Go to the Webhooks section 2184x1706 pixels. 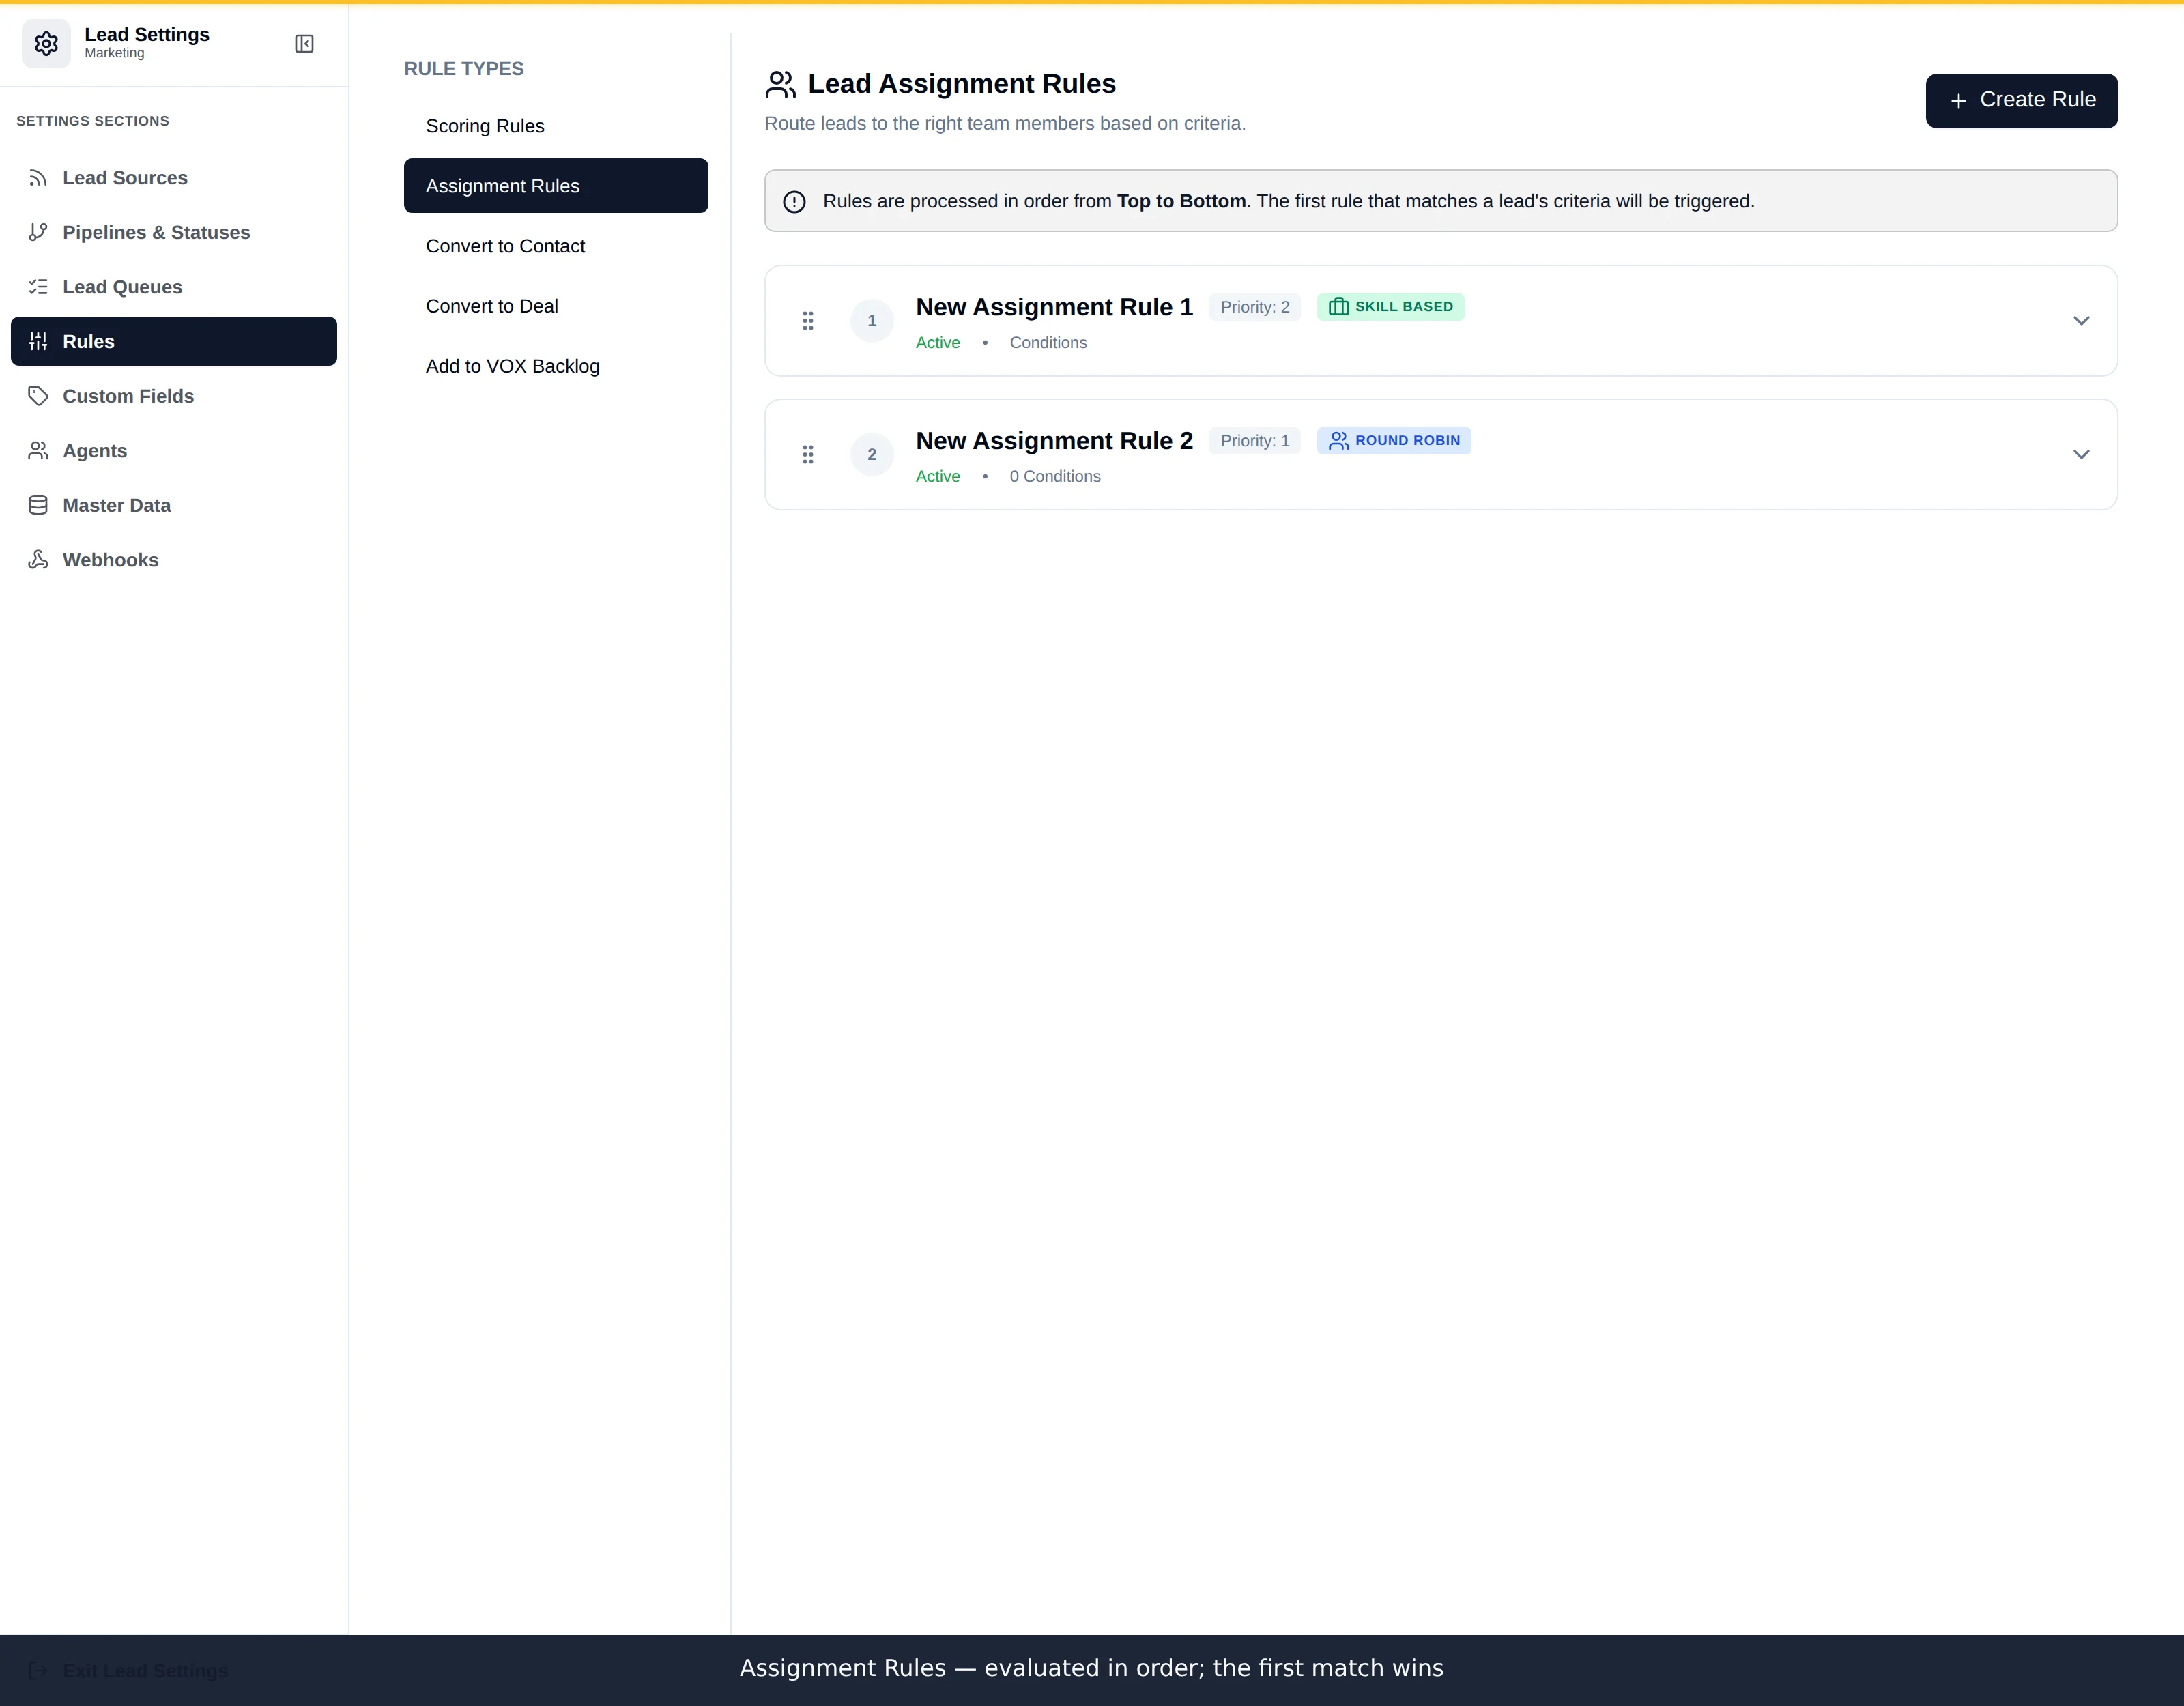coord(174,560)
